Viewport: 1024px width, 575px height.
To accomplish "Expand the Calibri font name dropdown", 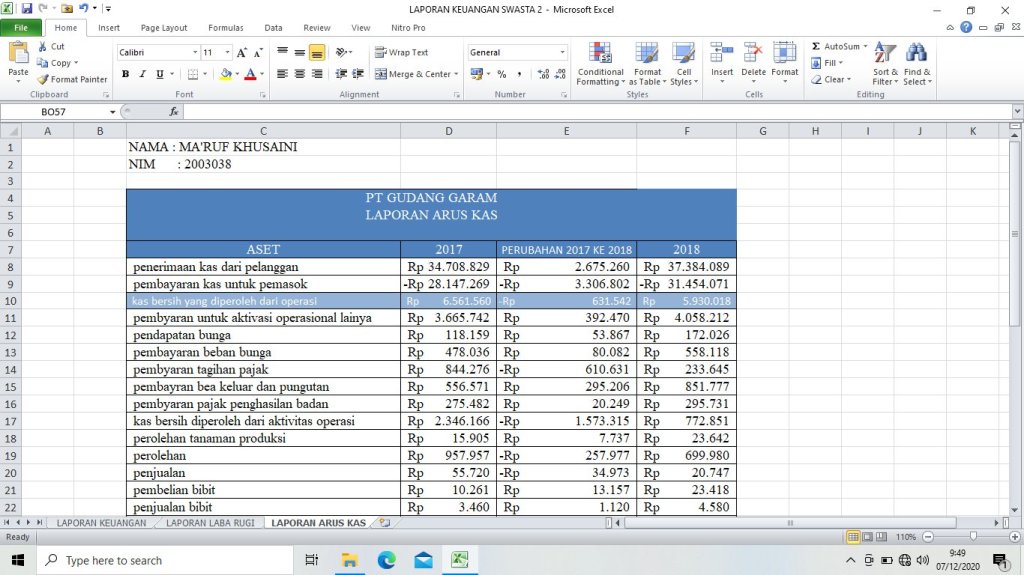I will tap(195, 52).
